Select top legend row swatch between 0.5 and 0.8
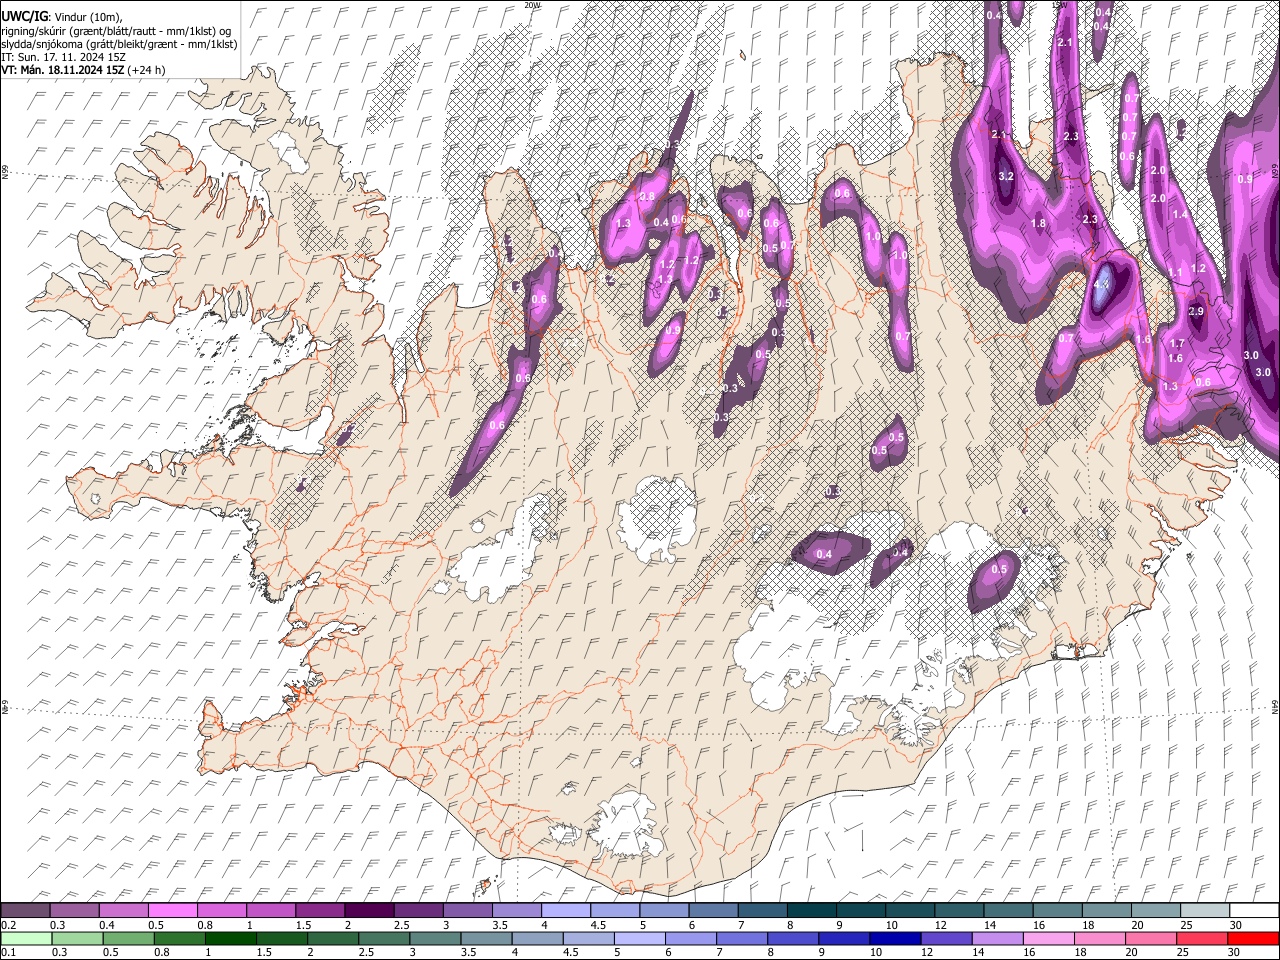 (173, 910)
